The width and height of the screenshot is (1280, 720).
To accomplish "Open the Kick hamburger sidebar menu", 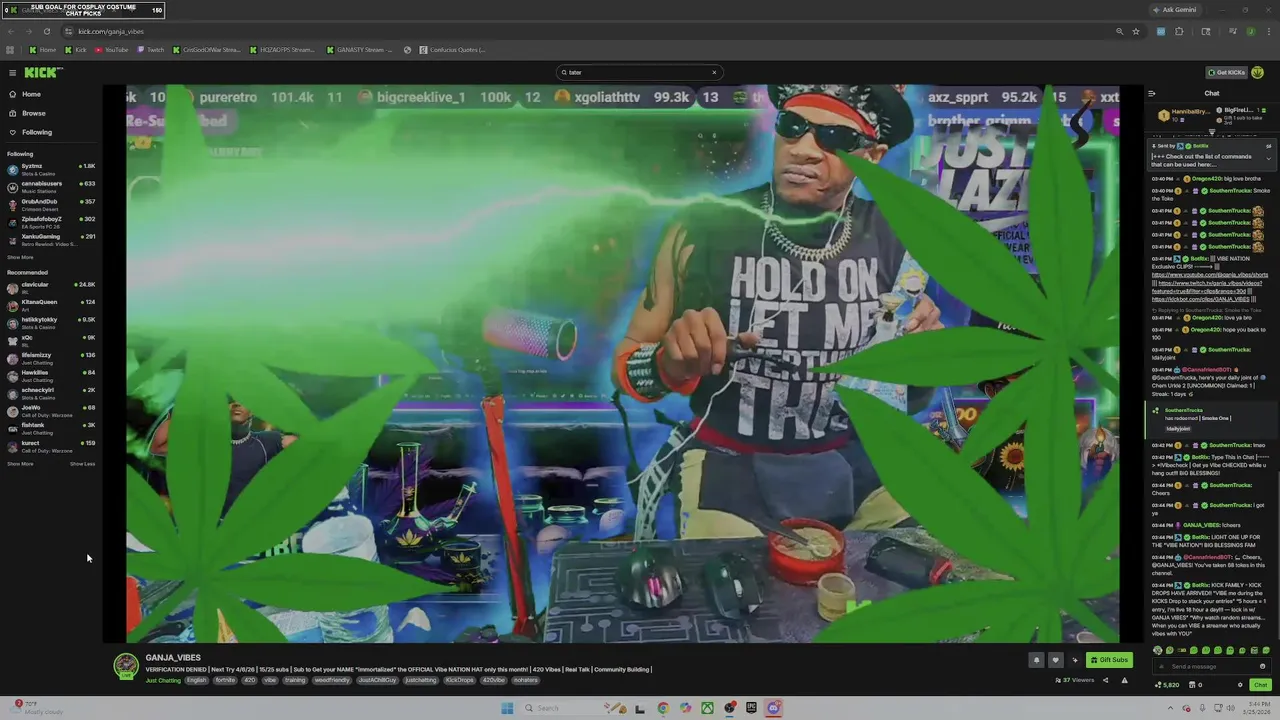I will pos(12,72).
